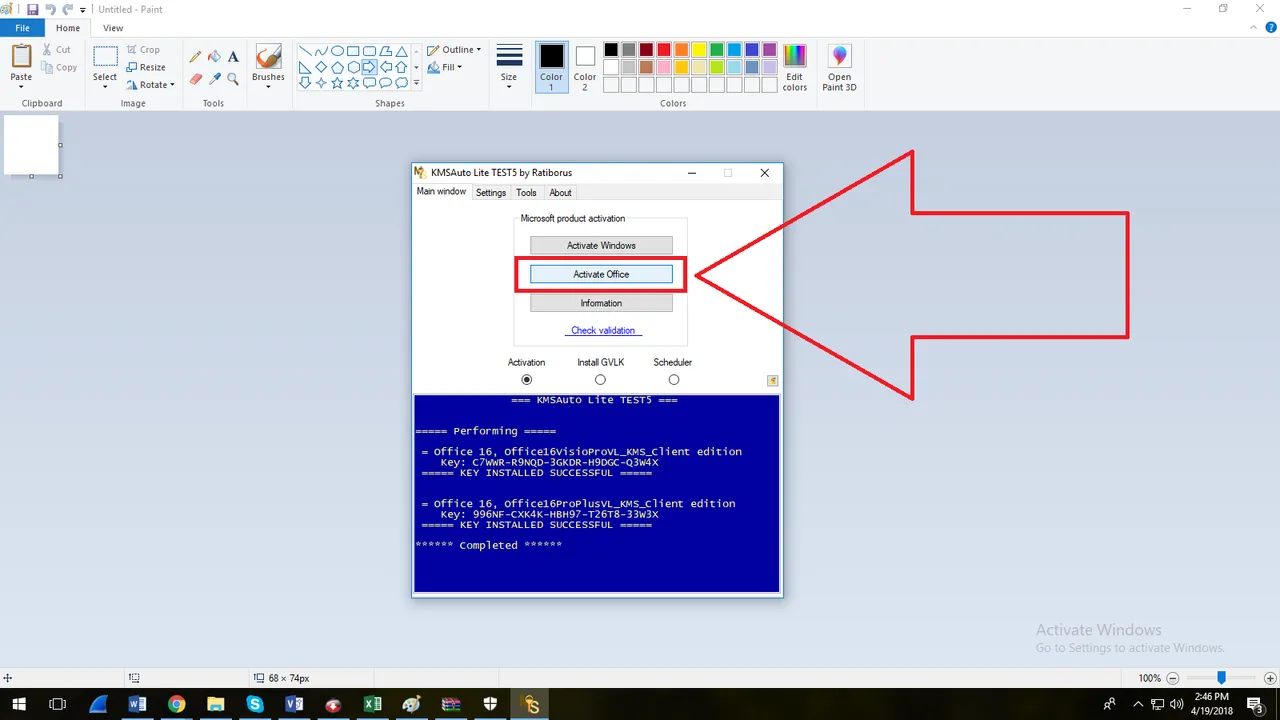Zoom out using minus button
The height and width of the screenshot is (720, 1280).
pyautogui.click(x=1174, y=678)
